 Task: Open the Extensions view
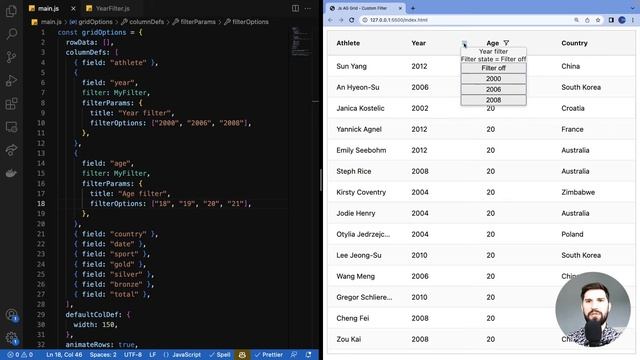click(x=11, y=104)
